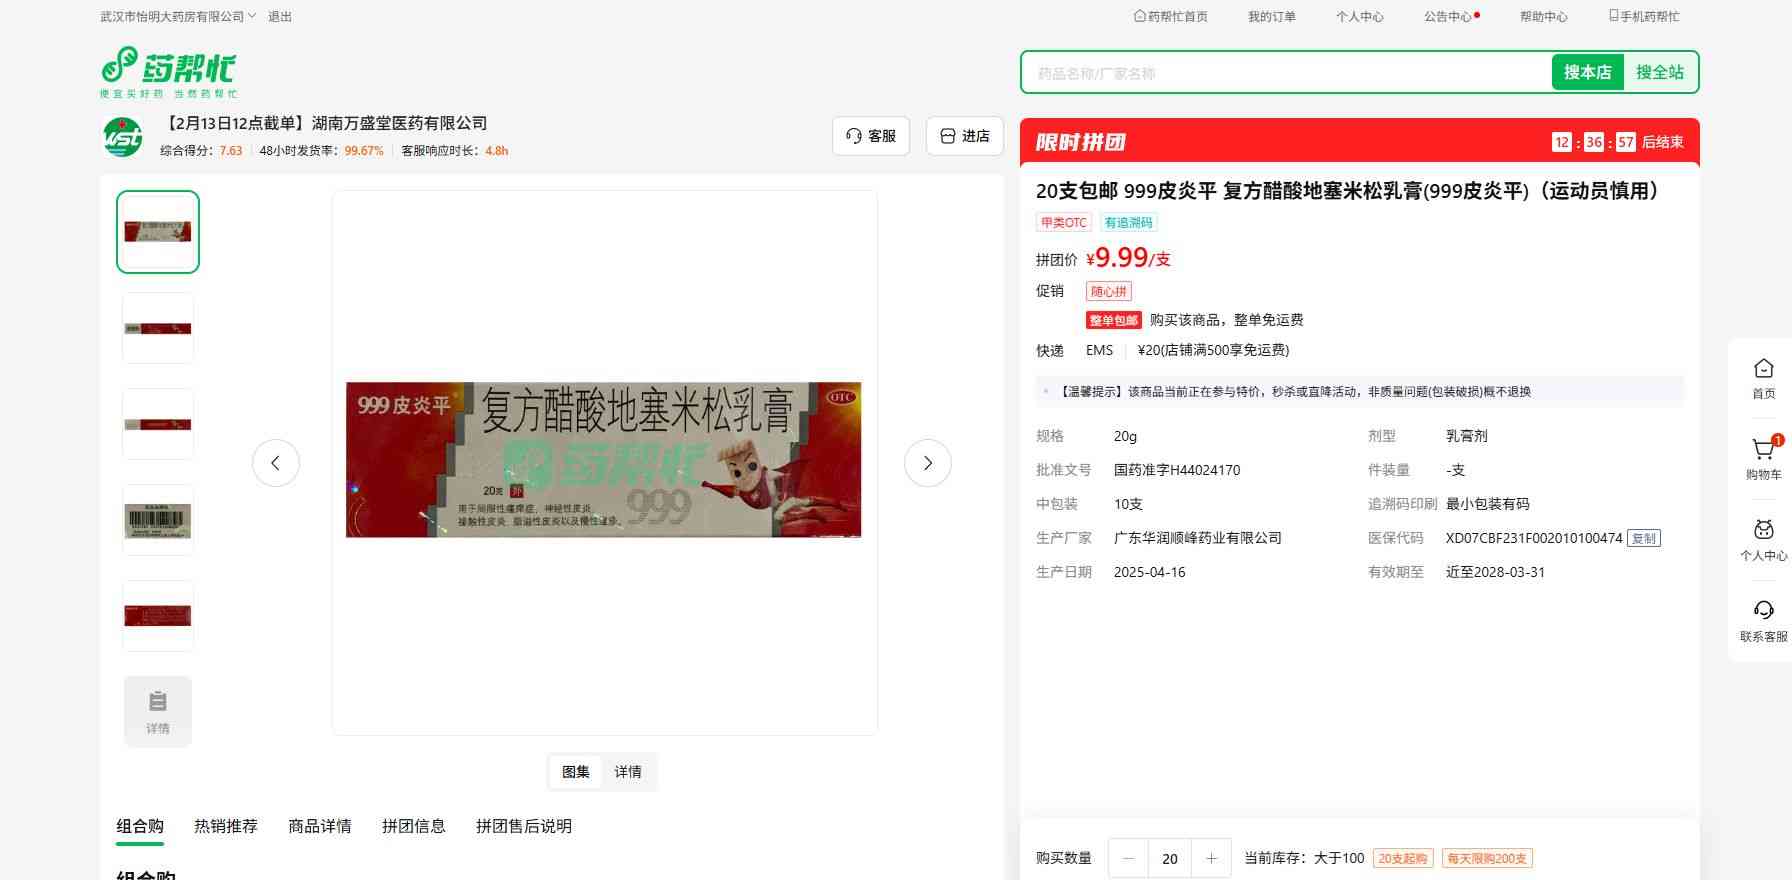Copy the medical insurance code with 复制
The width and height of the screenshot is (1792, 880).
pyautogui.click(x=1643, y=538)
